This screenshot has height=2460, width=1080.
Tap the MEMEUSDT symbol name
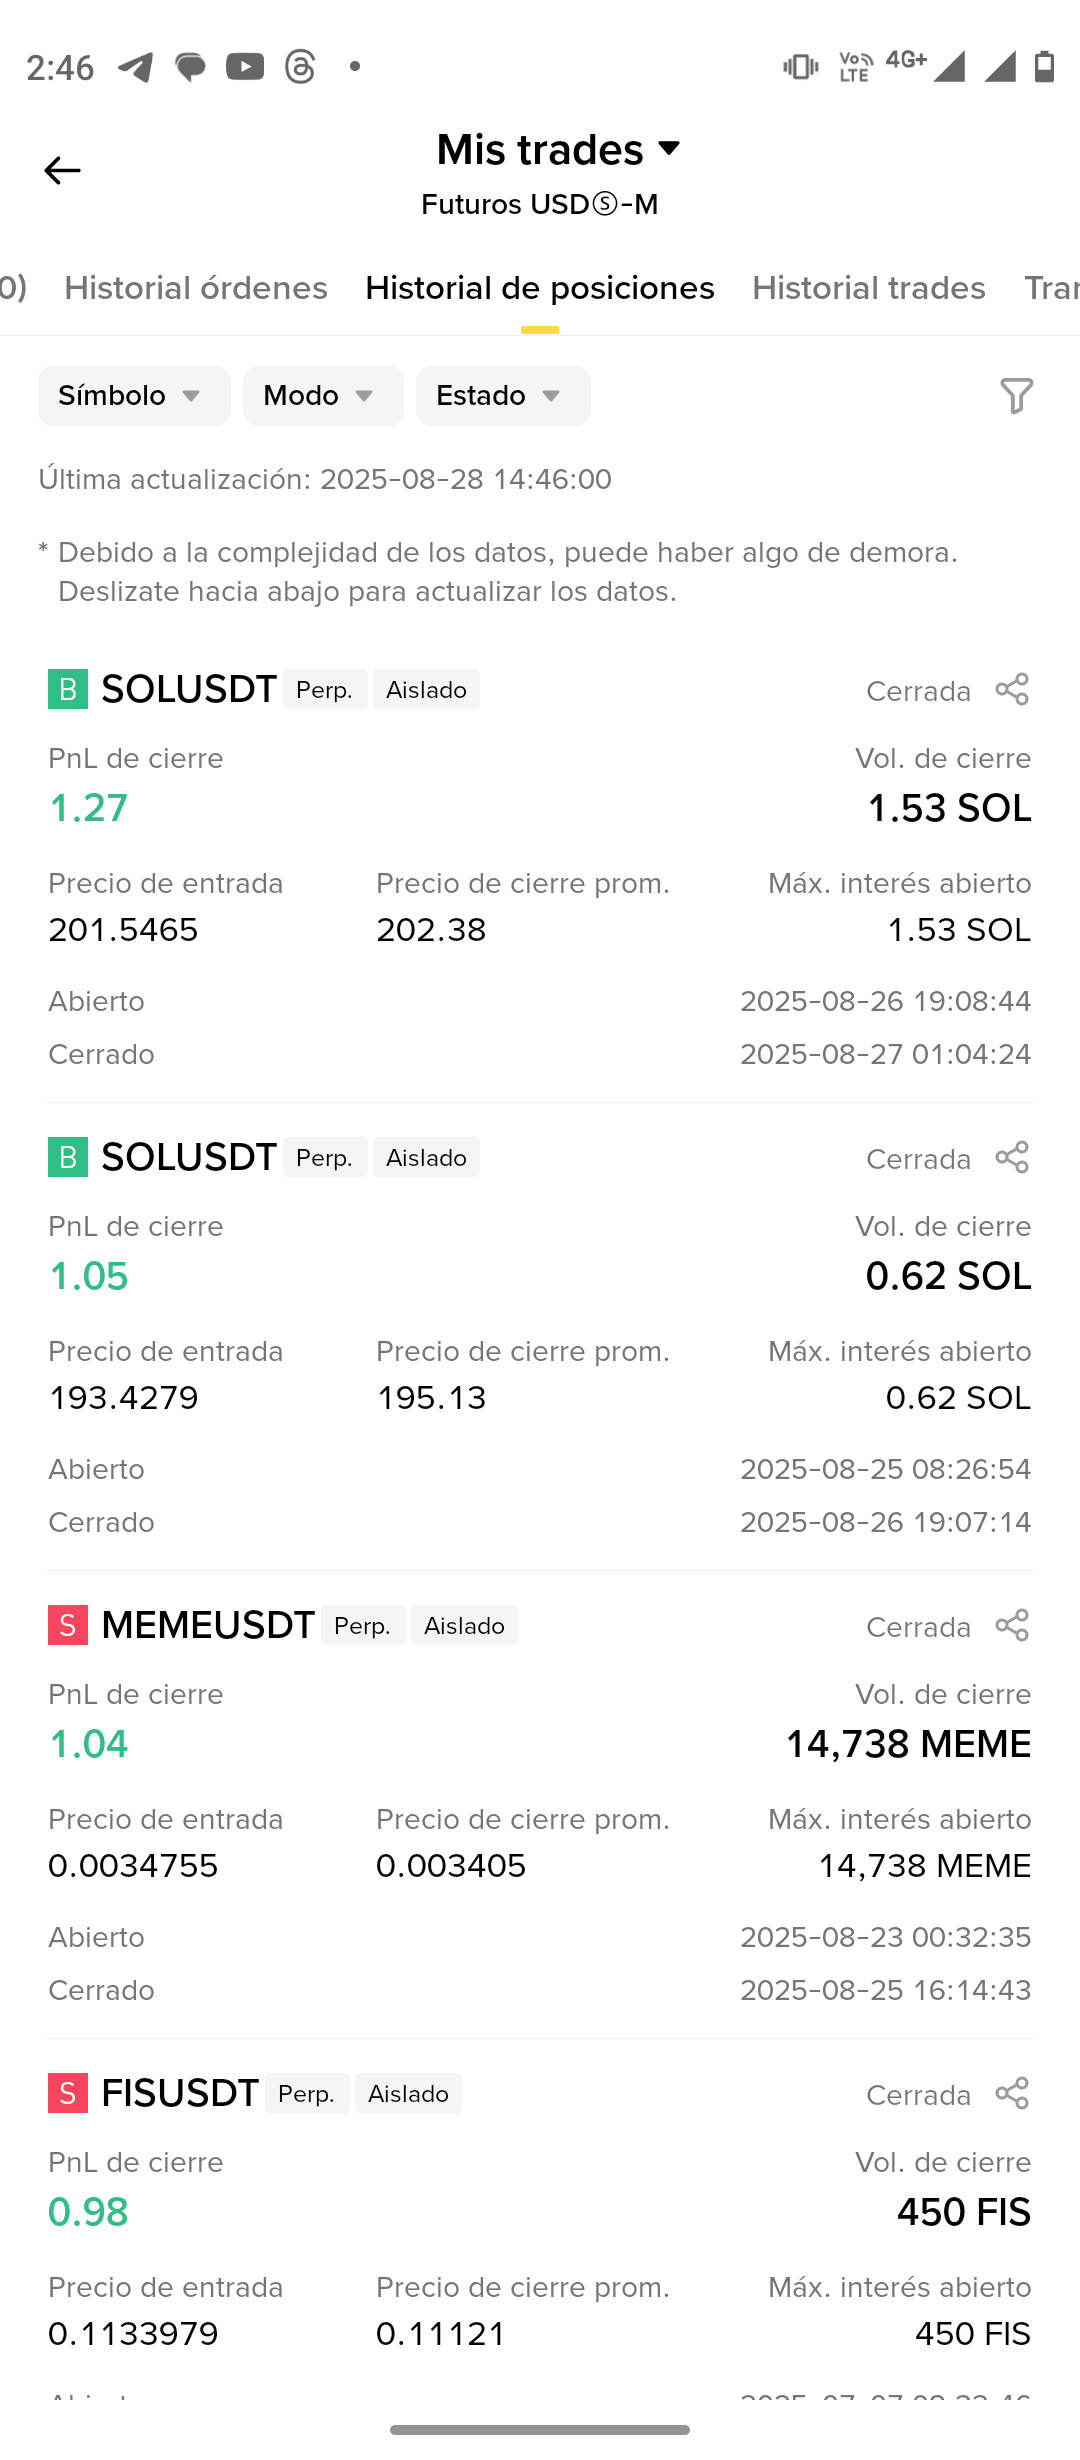click(x=208, y=1625)
